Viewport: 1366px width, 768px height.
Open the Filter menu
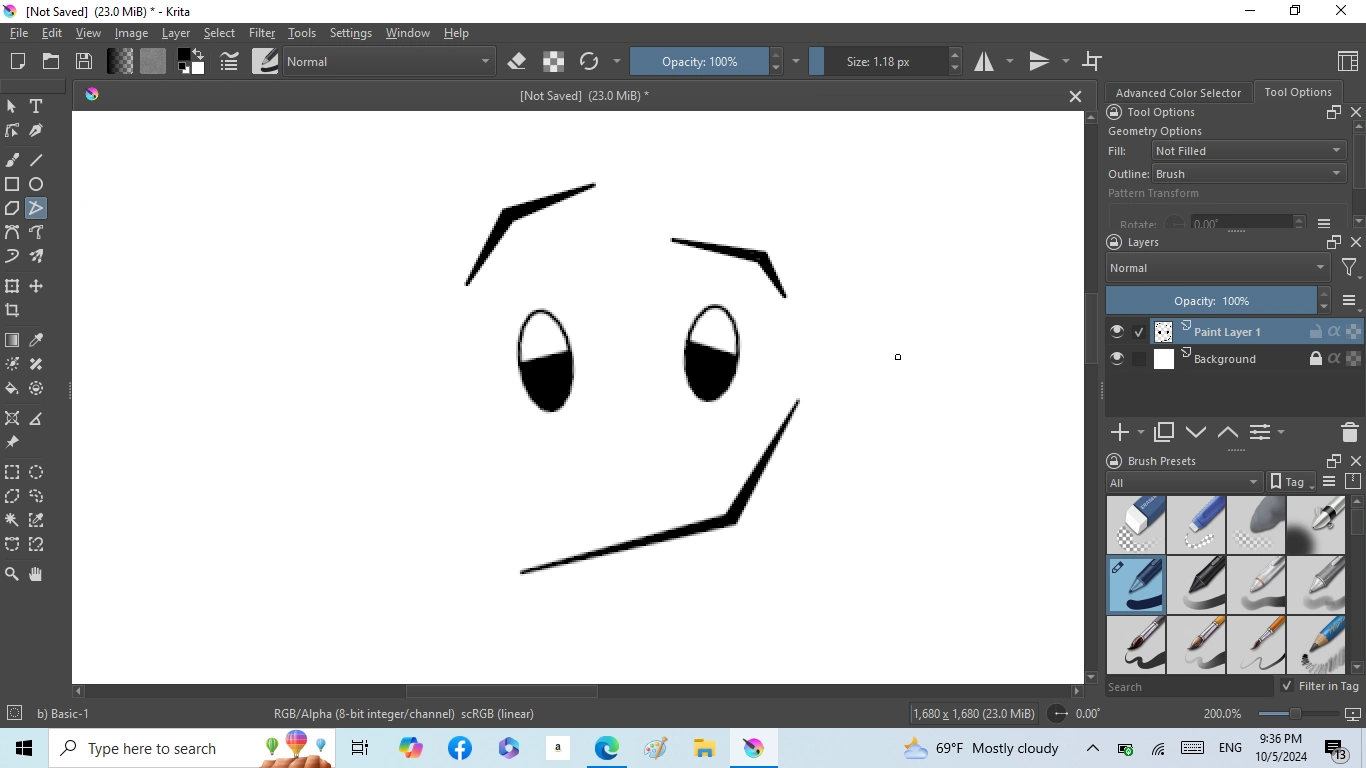pyautogui.click(x=261, y=32)
